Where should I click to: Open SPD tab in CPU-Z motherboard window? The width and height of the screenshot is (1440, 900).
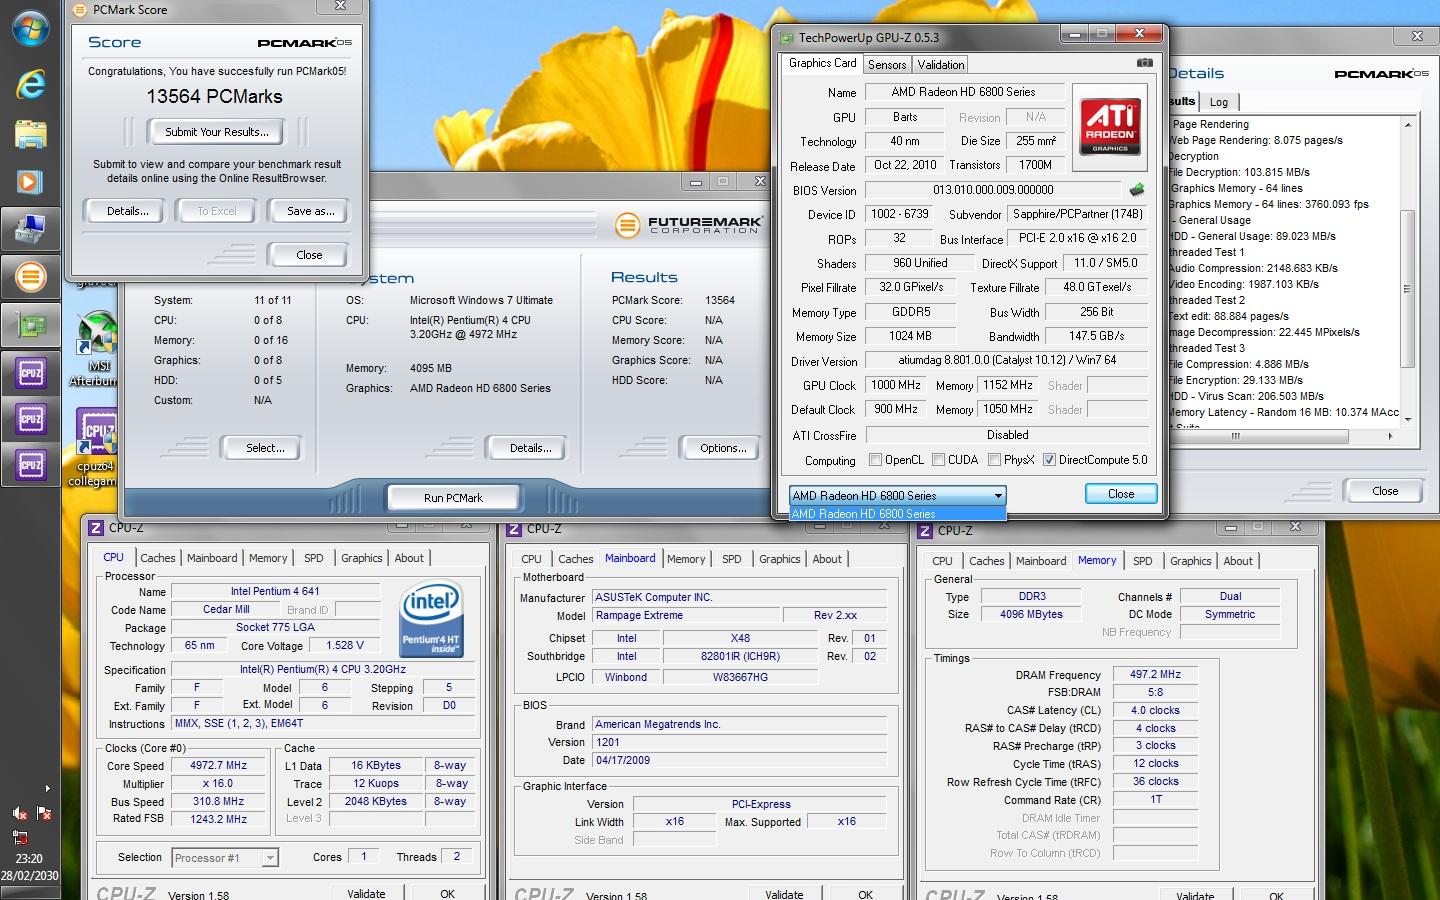732,559
